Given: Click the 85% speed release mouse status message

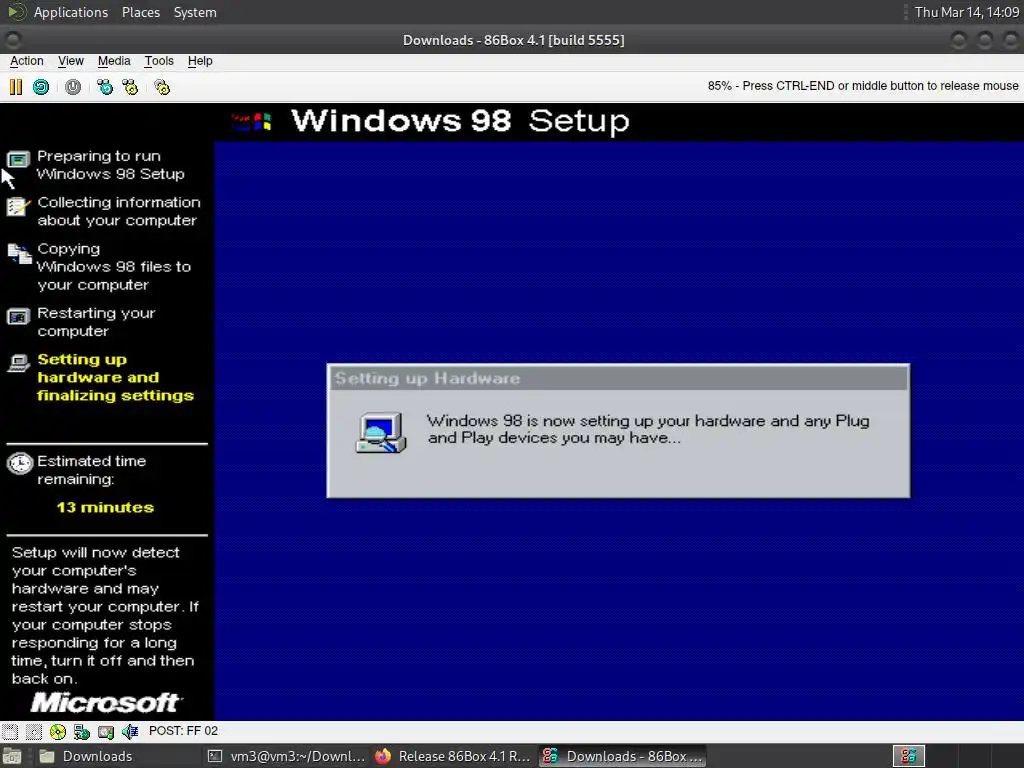Looking at the screenshot, I should (x=863, y=86).
